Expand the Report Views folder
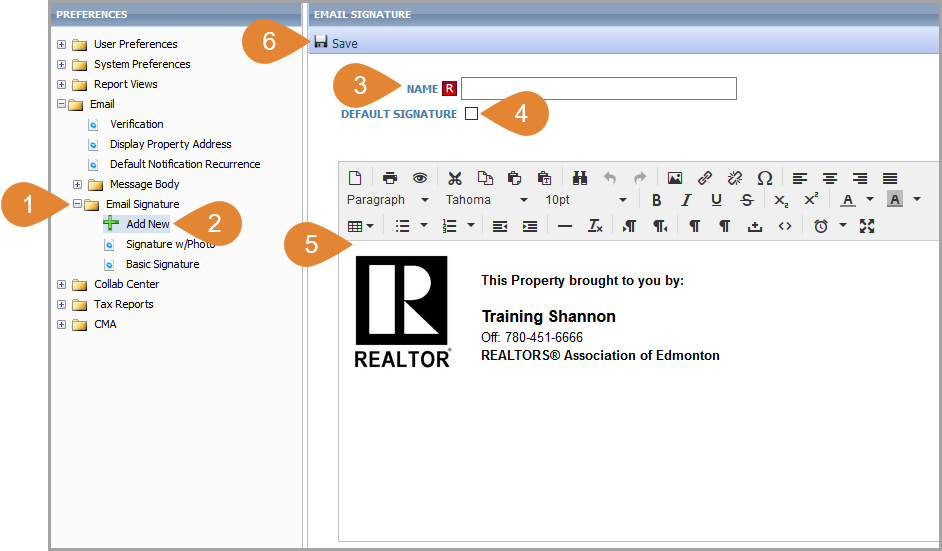This screenshot has width=942, height=551. [61, 84]
